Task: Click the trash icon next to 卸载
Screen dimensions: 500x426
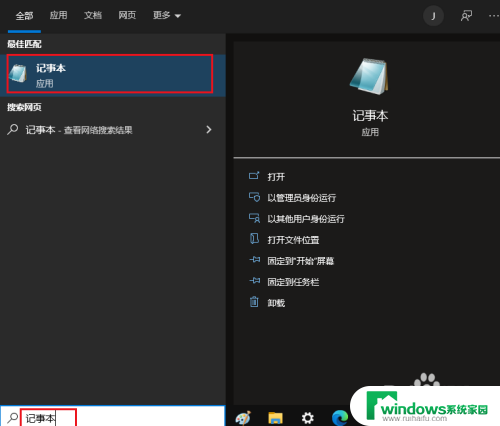Action: [254, 302]
